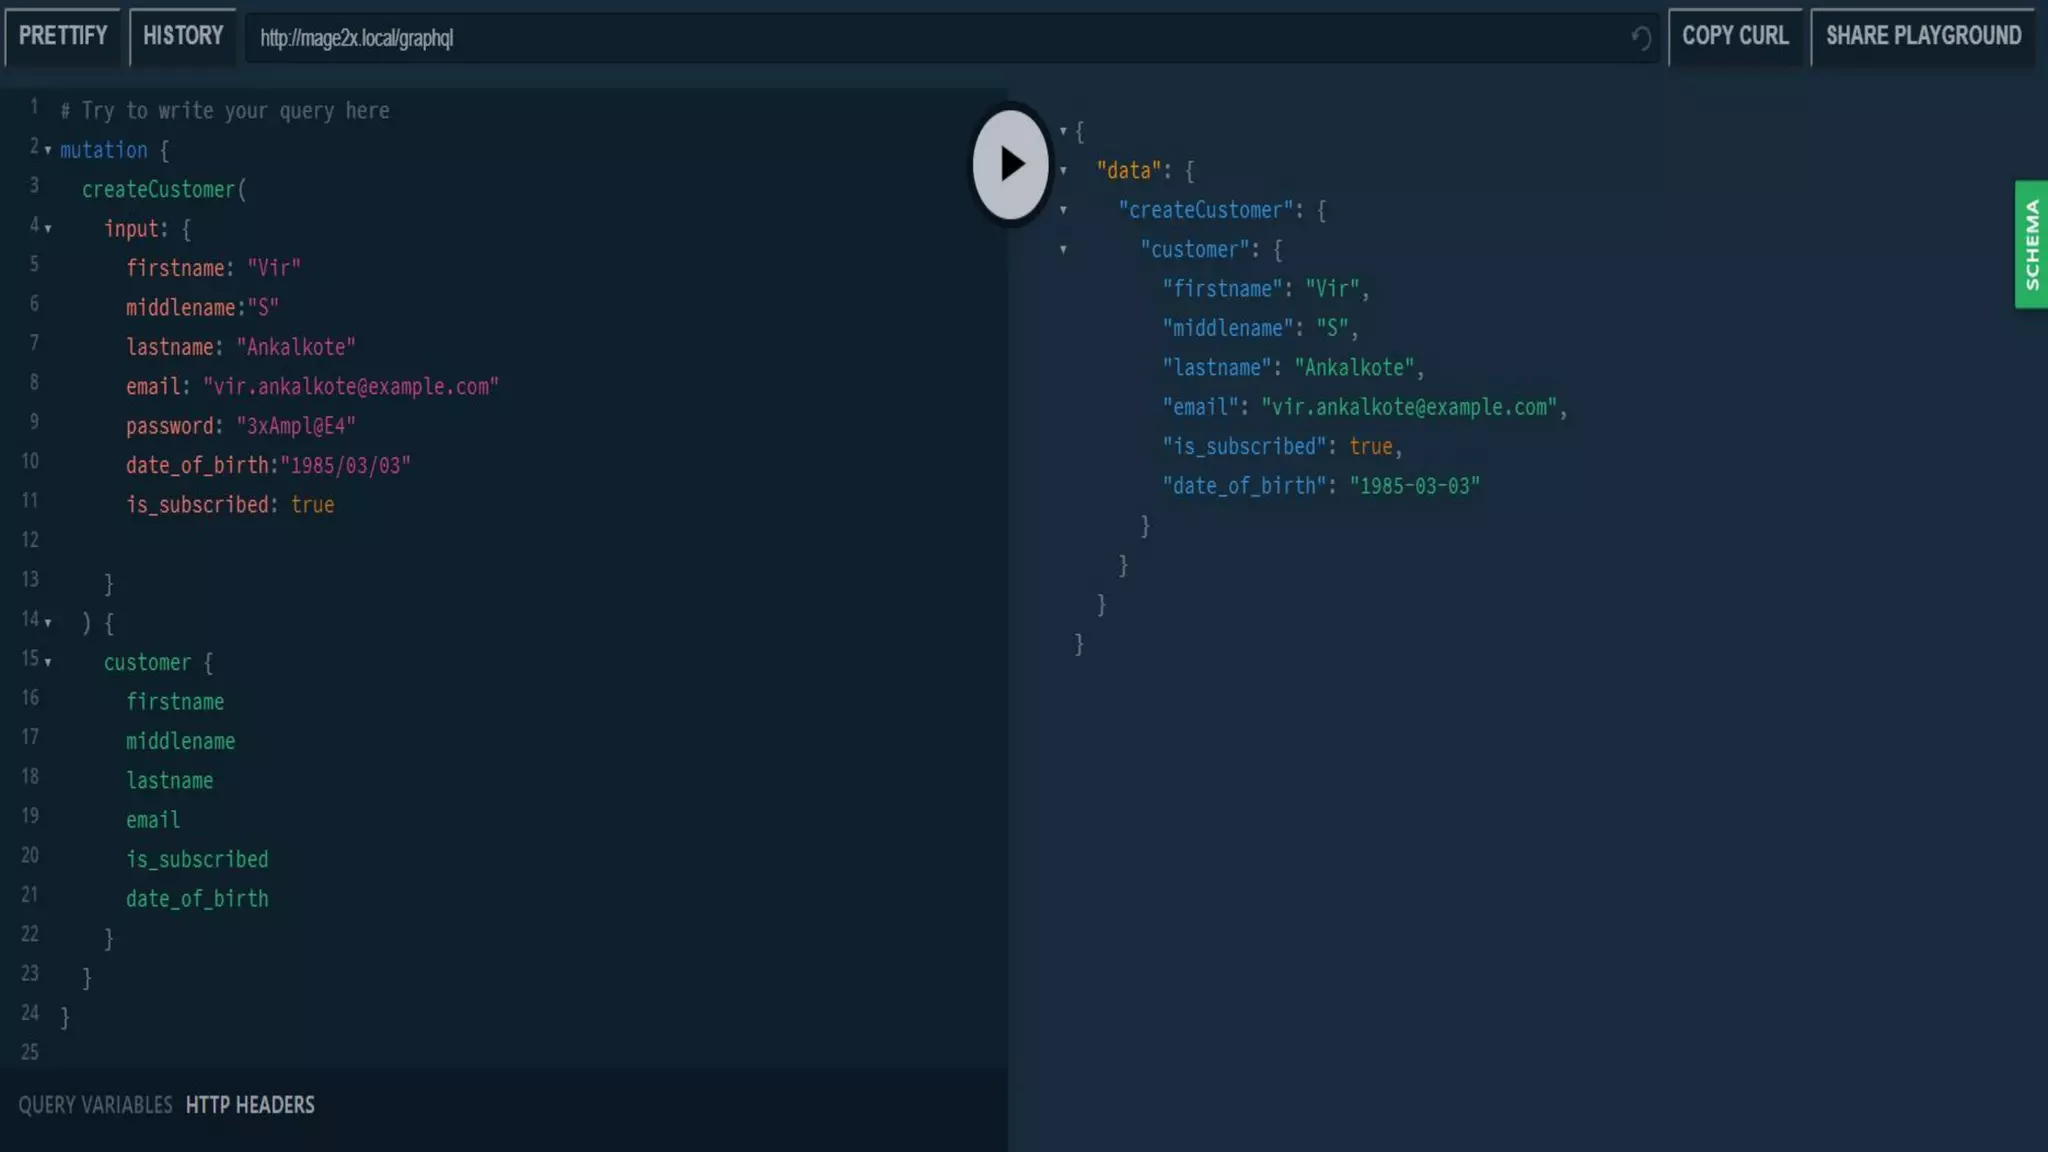Collapse the fold arrow on line 14
The image size is (2048, 1152).
[x=48, y=623]
